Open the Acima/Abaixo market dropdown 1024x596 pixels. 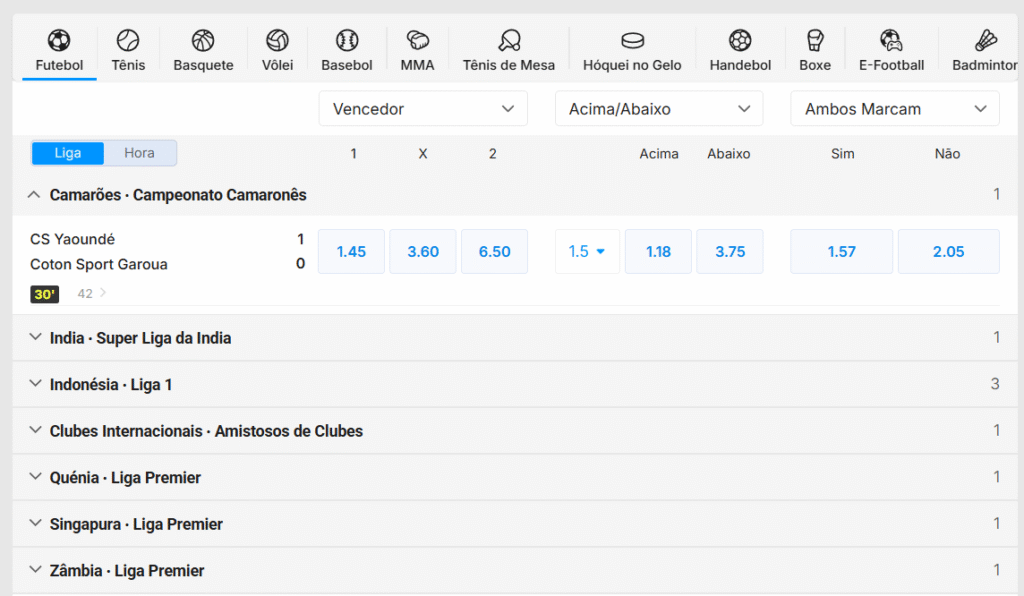[659, 109]
